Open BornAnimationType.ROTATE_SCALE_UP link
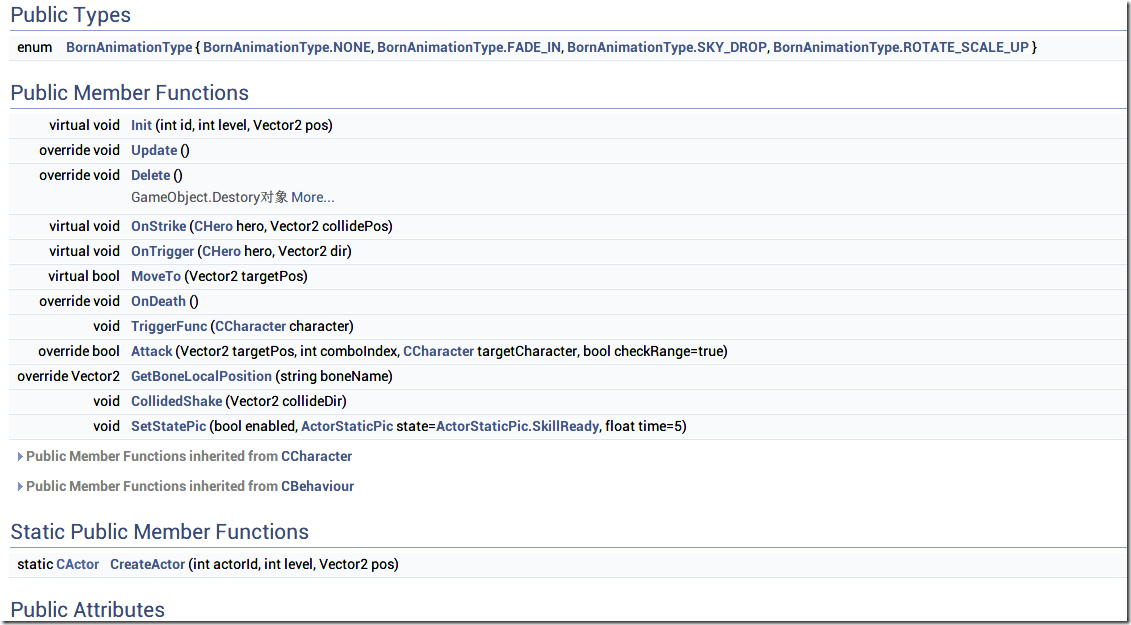Screen dimensions: 1131x625 [901, 48]
